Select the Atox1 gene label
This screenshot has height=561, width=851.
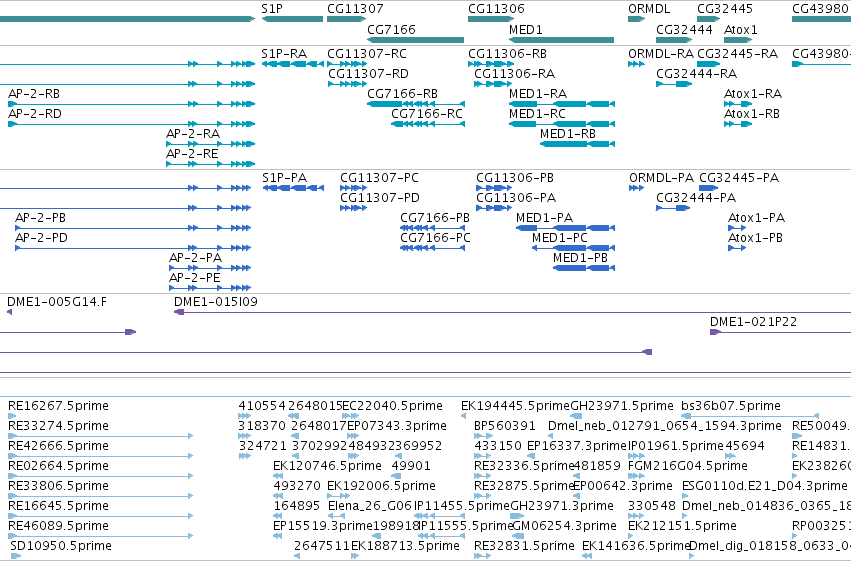pos(740,29)
